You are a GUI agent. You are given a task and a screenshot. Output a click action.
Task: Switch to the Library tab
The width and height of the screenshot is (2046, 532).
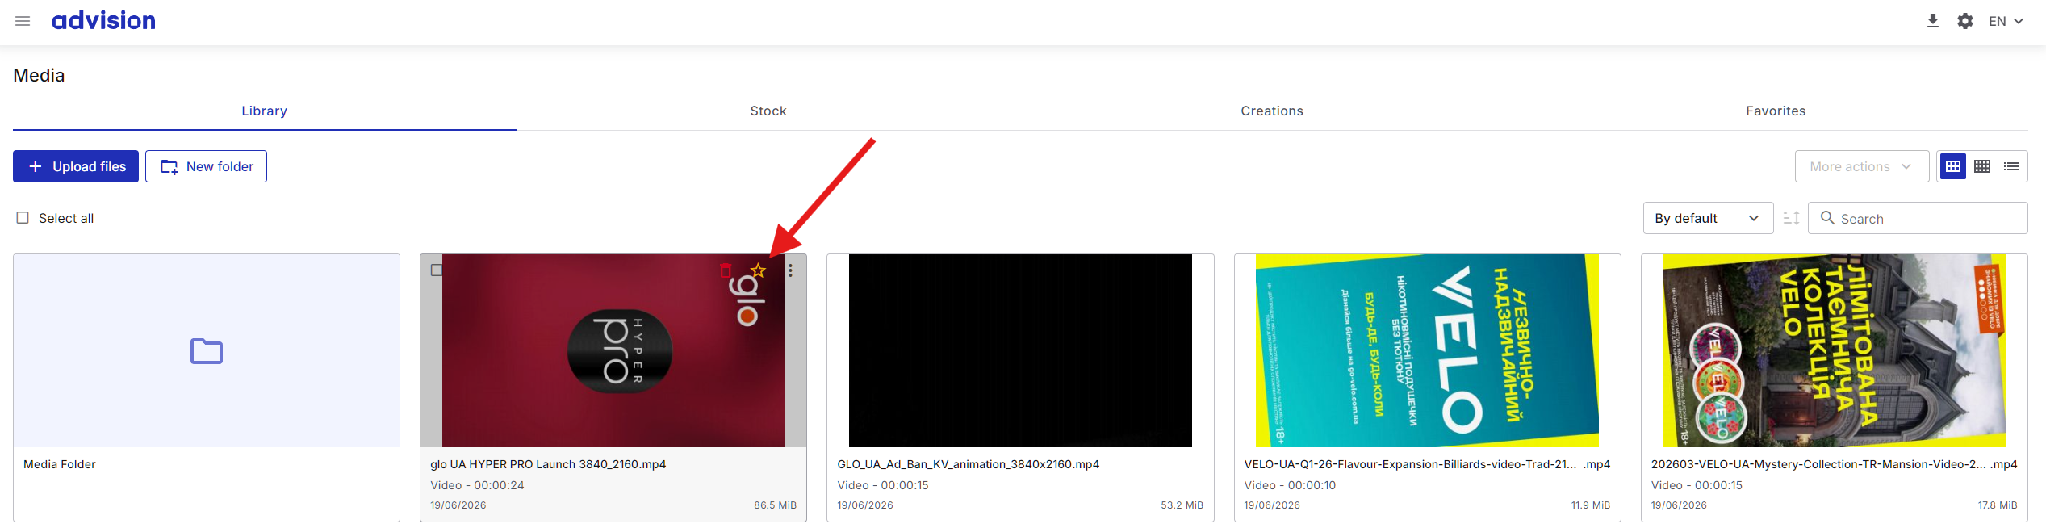coord(264,111)
